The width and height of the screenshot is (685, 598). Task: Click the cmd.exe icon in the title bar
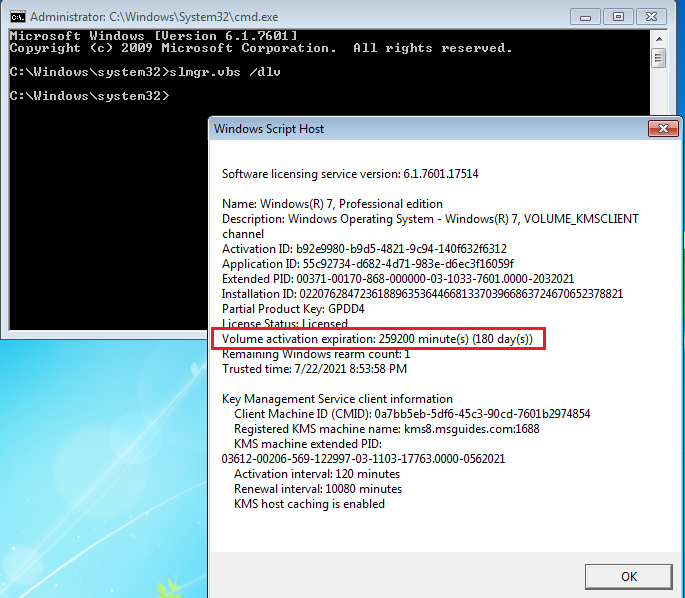click(x=18, y=17)
